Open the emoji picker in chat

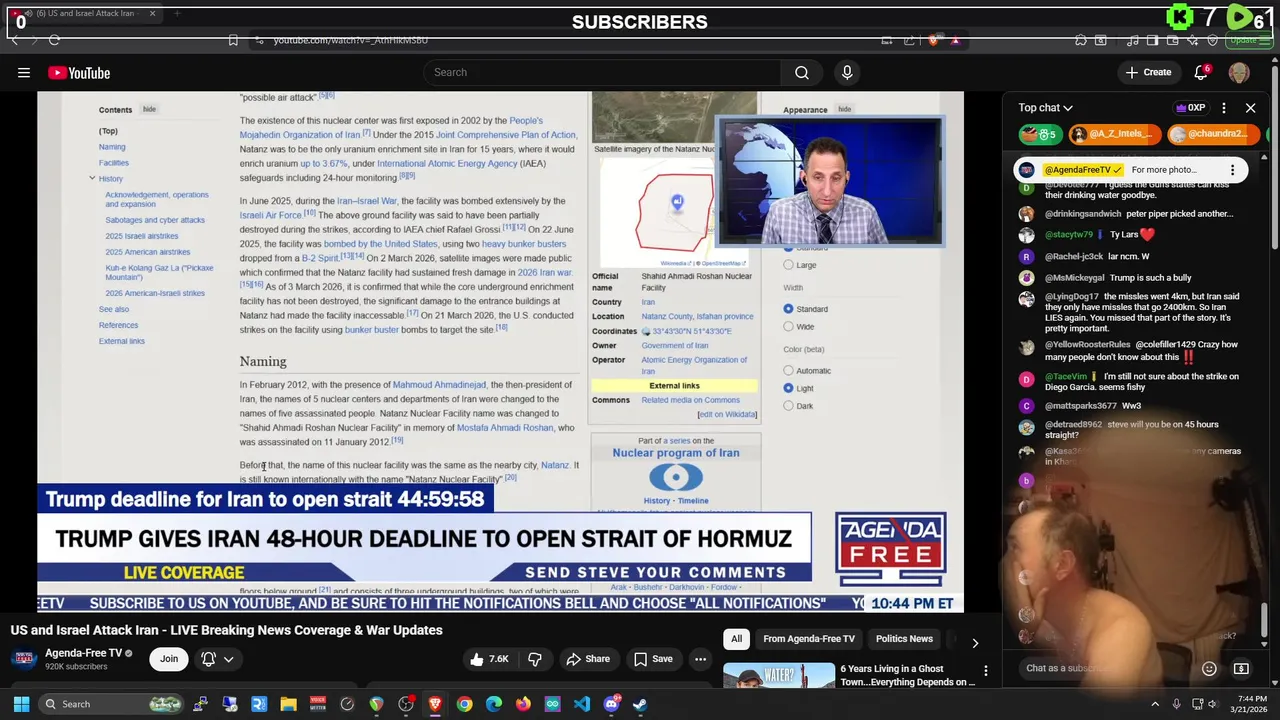click(x=1209, y=668)
